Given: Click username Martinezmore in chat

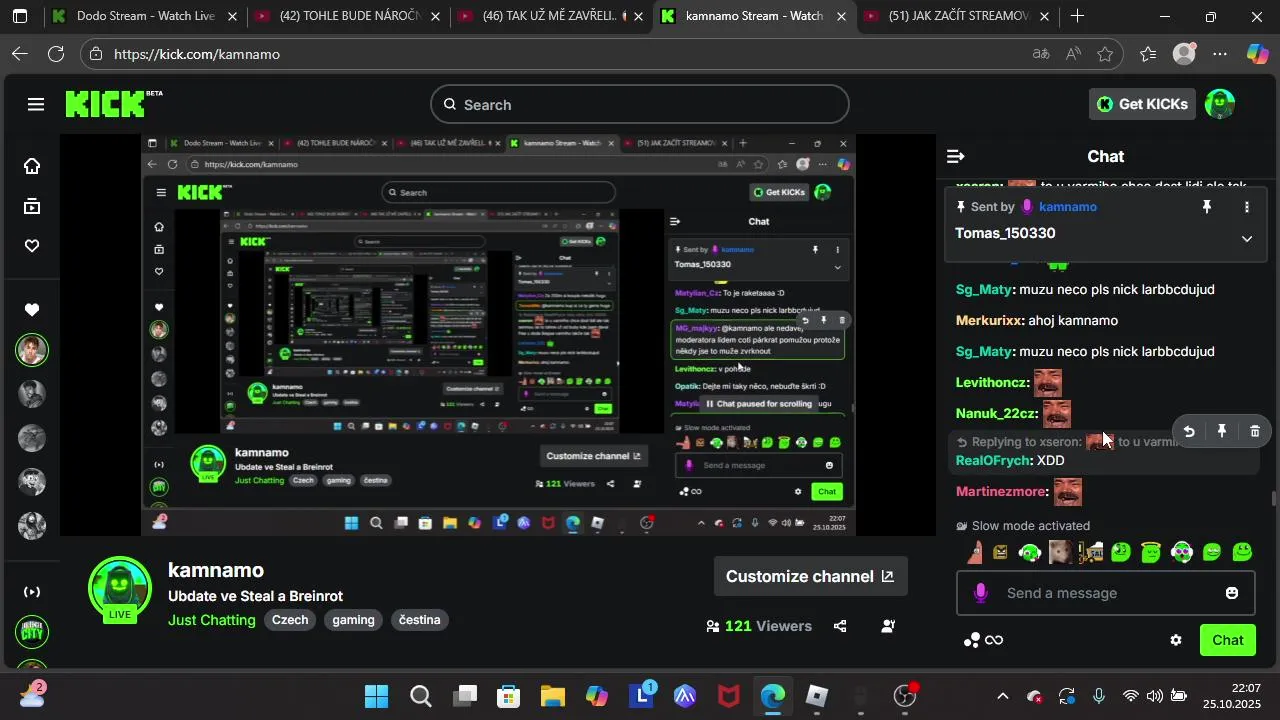Looking at the screenshot, I should pyautogui.click(x=1001, y=492).
